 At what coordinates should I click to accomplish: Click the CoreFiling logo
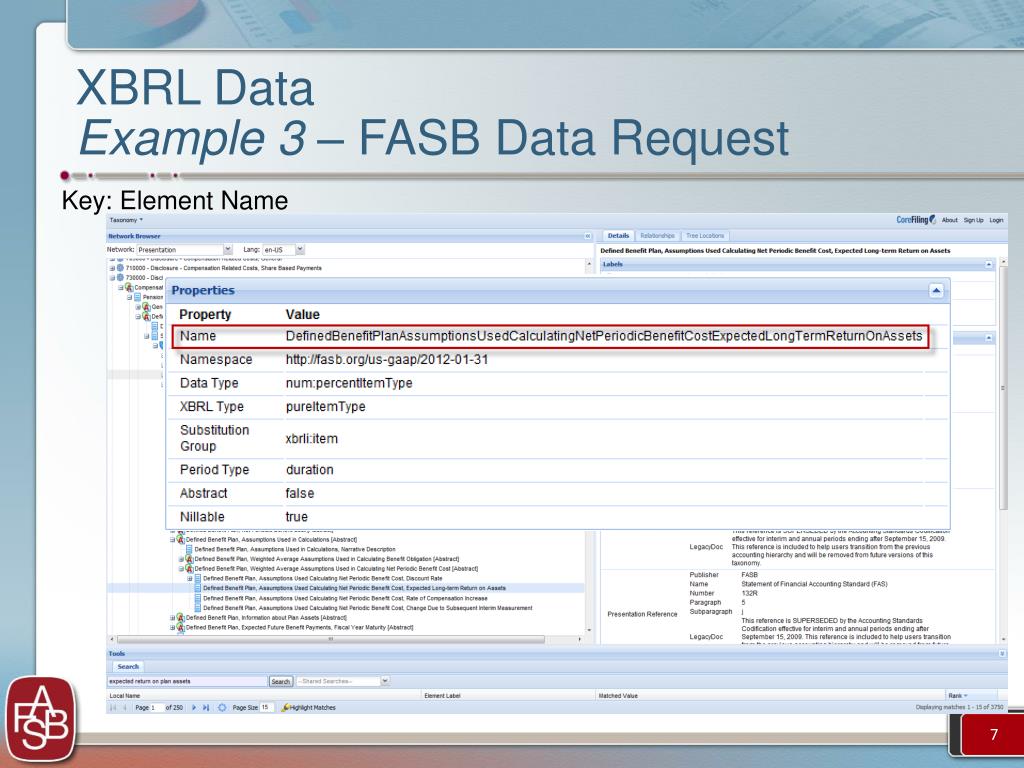click(916, 220)
